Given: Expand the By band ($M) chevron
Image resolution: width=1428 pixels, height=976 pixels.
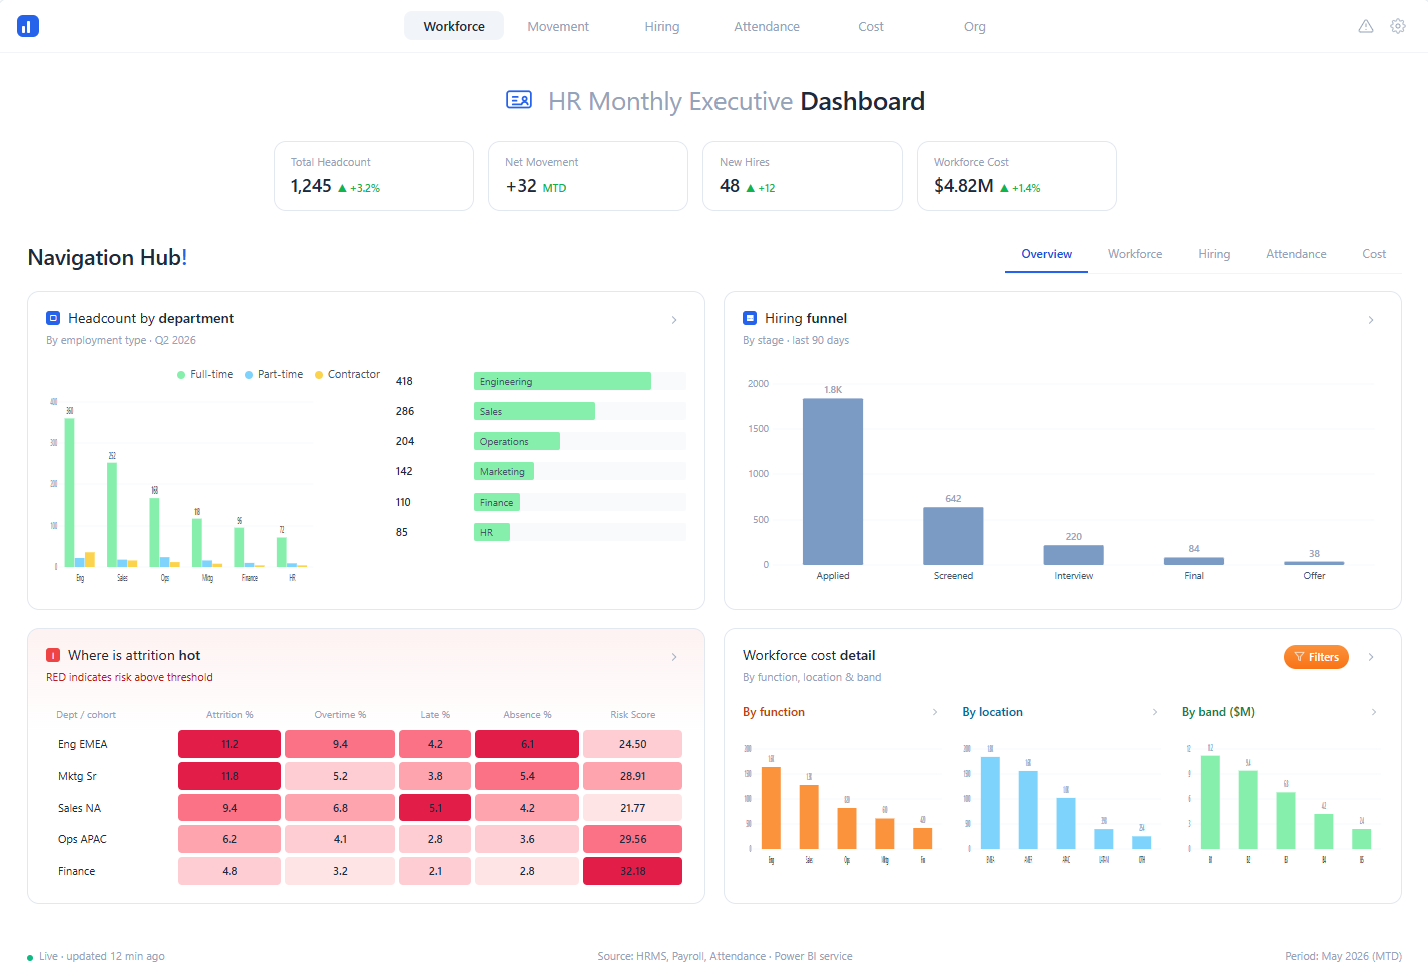Looking at the screenshot, I should click(1374, 712).
